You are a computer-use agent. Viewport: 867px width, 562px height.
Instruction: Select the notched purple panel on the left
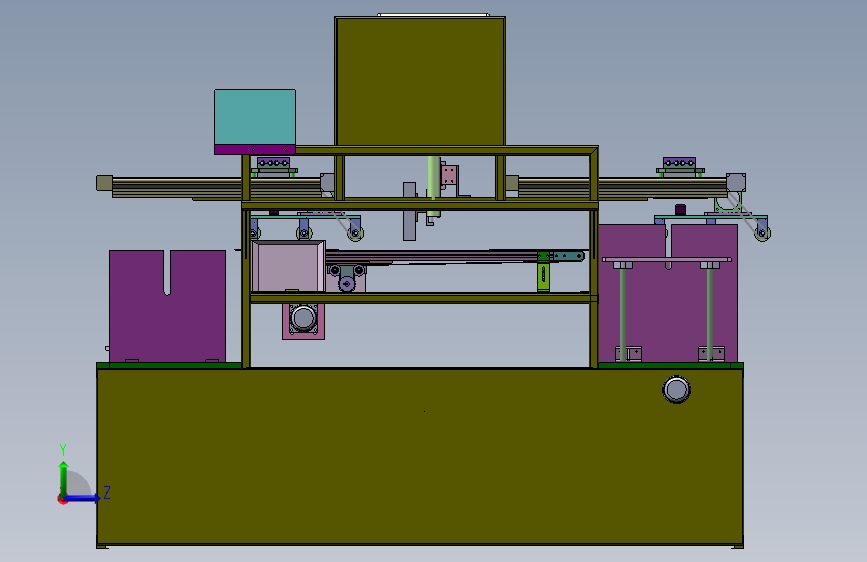[x=168, y=306]
